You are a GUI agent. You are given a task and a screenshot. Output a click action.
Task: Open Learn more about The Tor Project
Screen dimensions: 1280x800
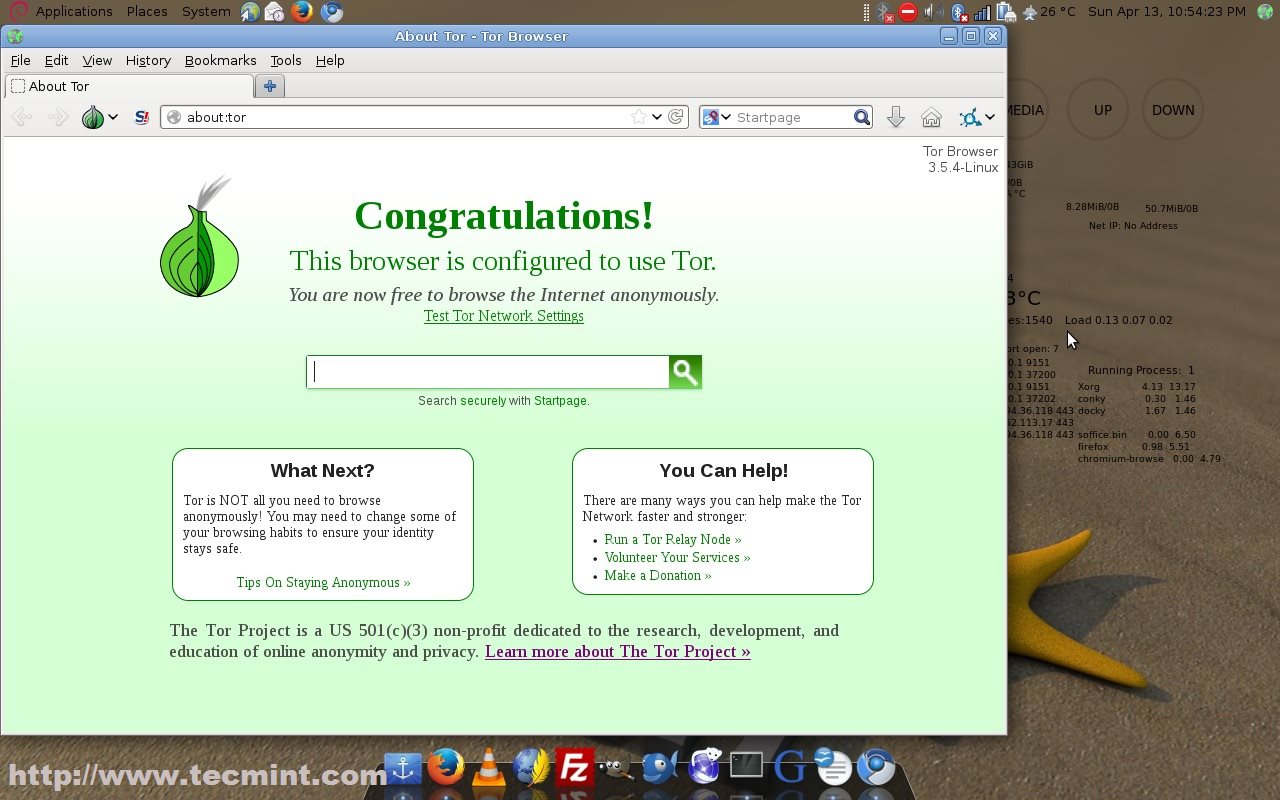618,652
